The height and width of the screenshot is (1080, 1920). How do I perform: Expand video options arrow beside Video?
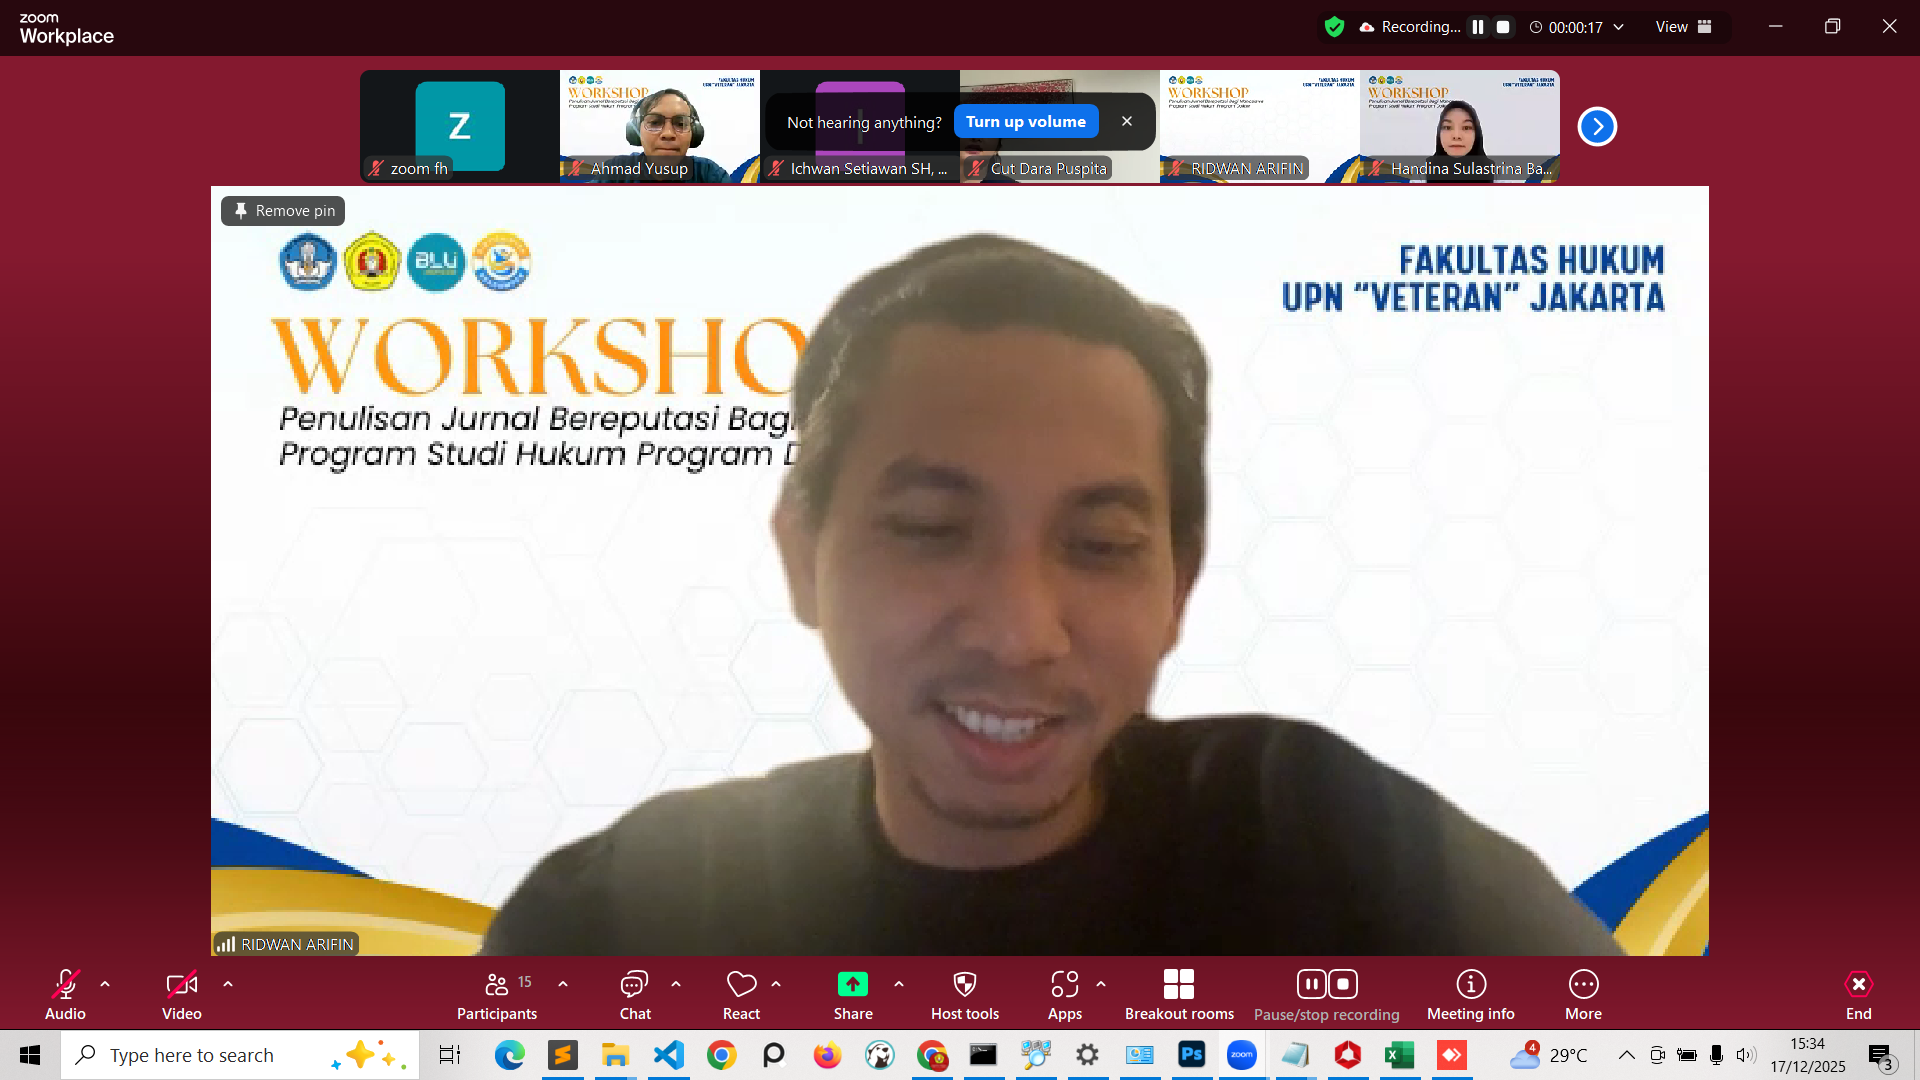click(x=228, y=984)
